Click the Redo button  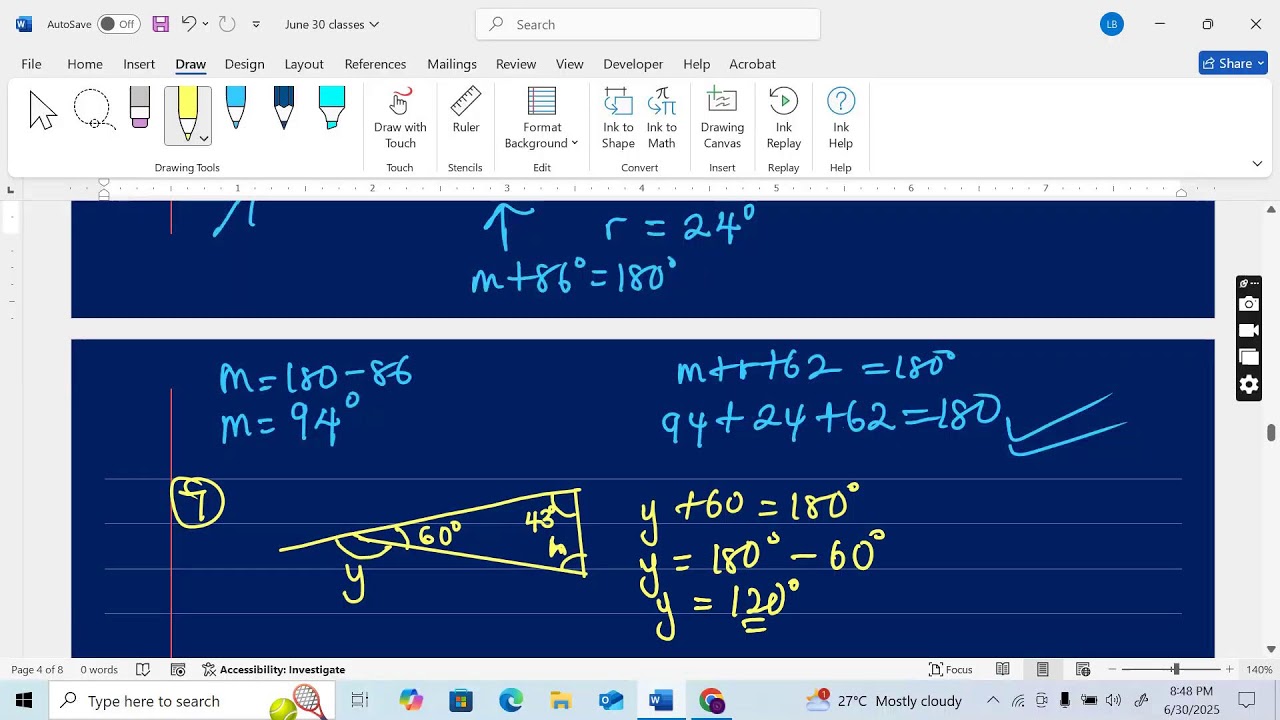(x=227, y=24)
